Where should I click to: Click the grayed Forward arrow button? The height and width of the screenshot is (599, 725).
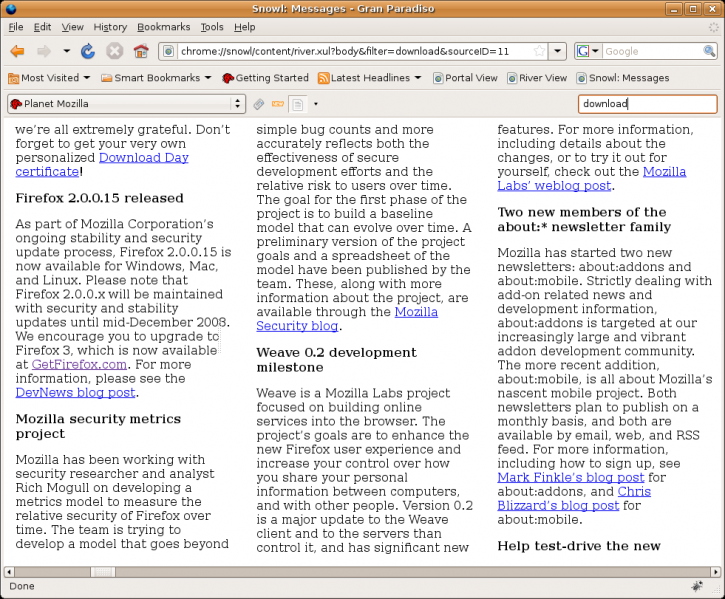pos(44,51)
